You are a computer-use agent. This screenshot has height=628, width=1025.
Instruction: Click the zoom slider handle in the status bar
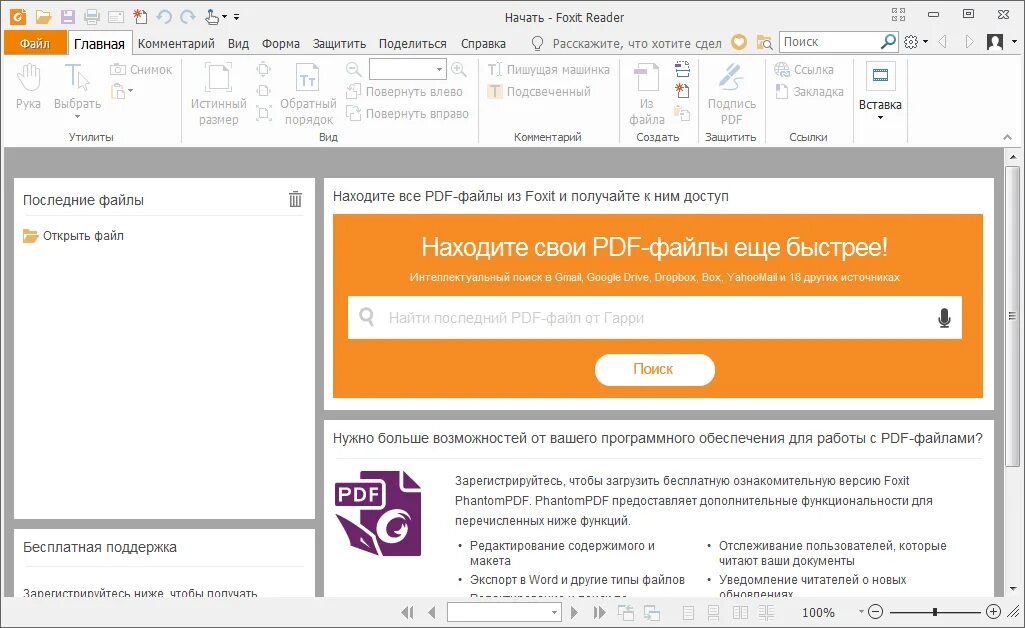coord(935,612)
